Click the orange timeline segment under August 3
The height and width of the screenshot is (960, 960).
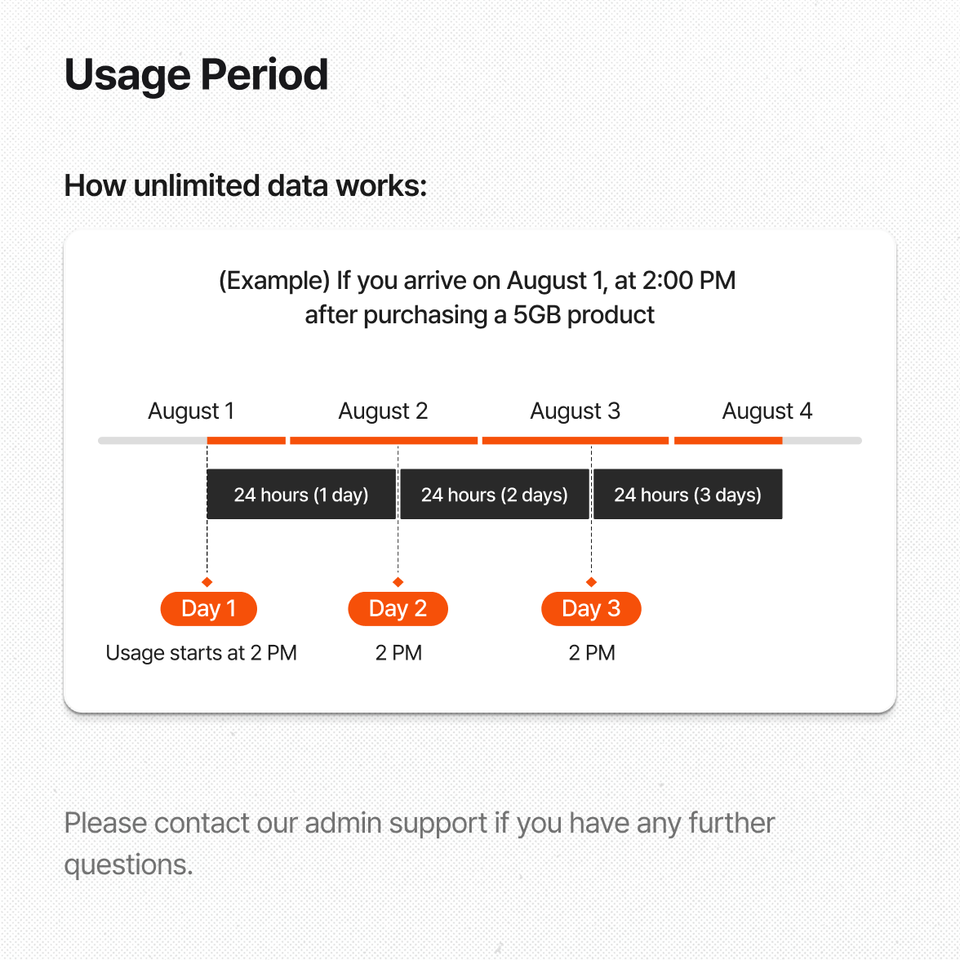click(576, 440)
